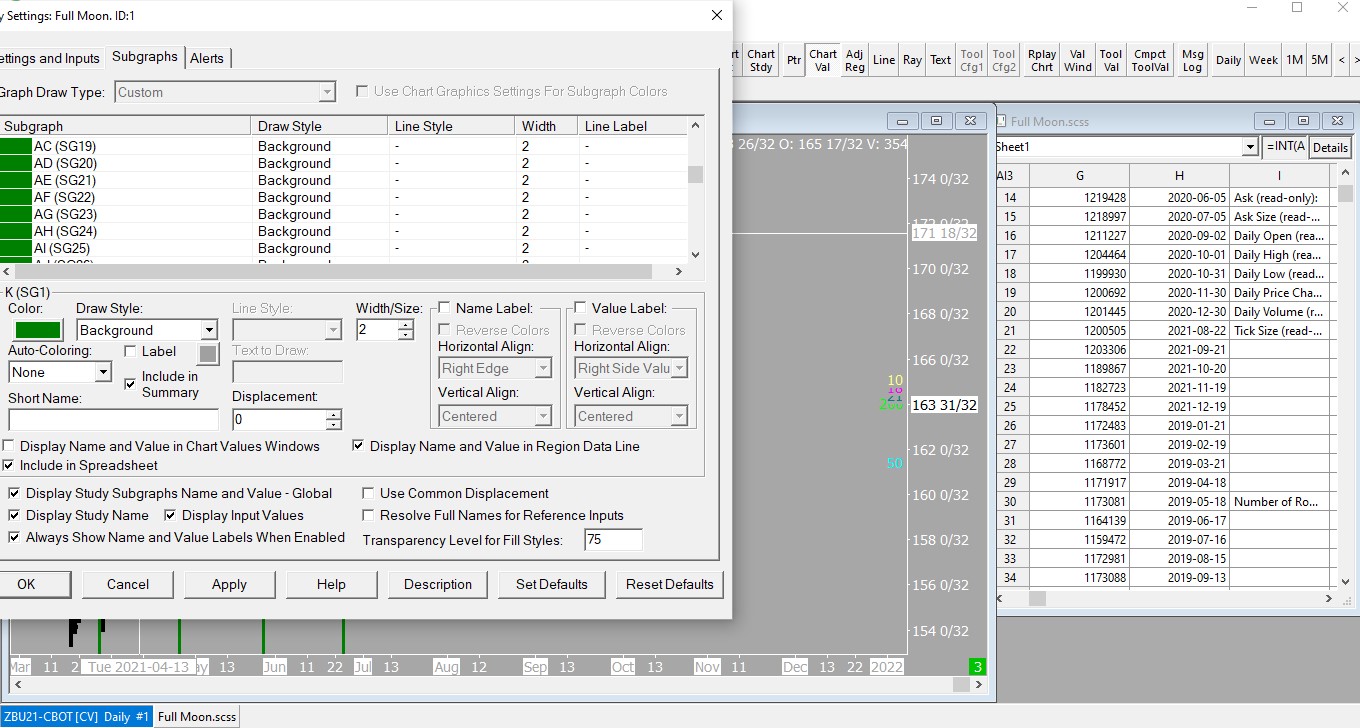Minimize the Full Moon.scss spreadsheet window

point(1268,121)
